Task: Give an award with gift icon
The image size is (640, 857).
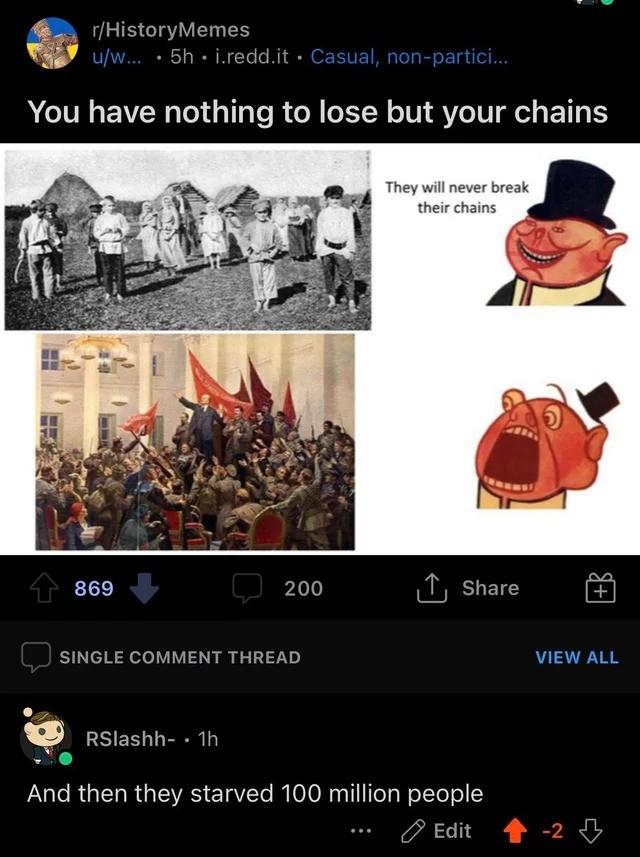Action: [x=601, y=588]
